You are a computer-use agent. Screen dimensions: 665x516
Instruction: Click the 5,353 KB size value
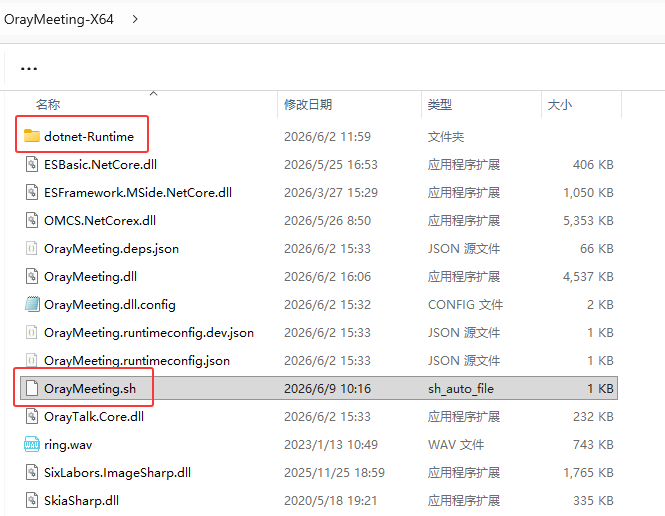588,220
